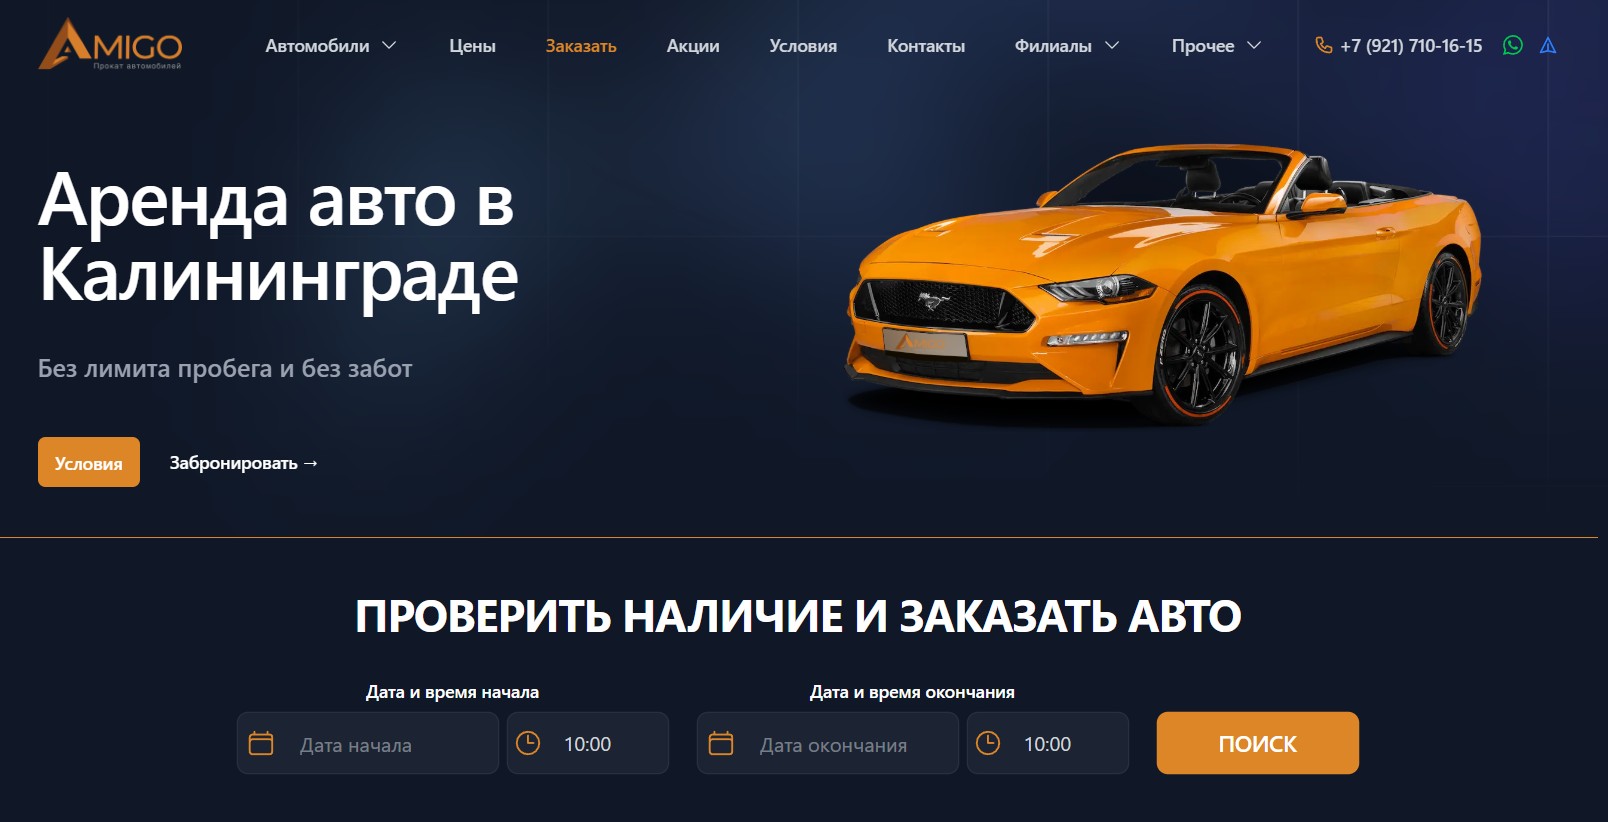The height and width of the screenshot is (822, 1608).
Task: Click the orange Условия button
Action: (89, 462)
